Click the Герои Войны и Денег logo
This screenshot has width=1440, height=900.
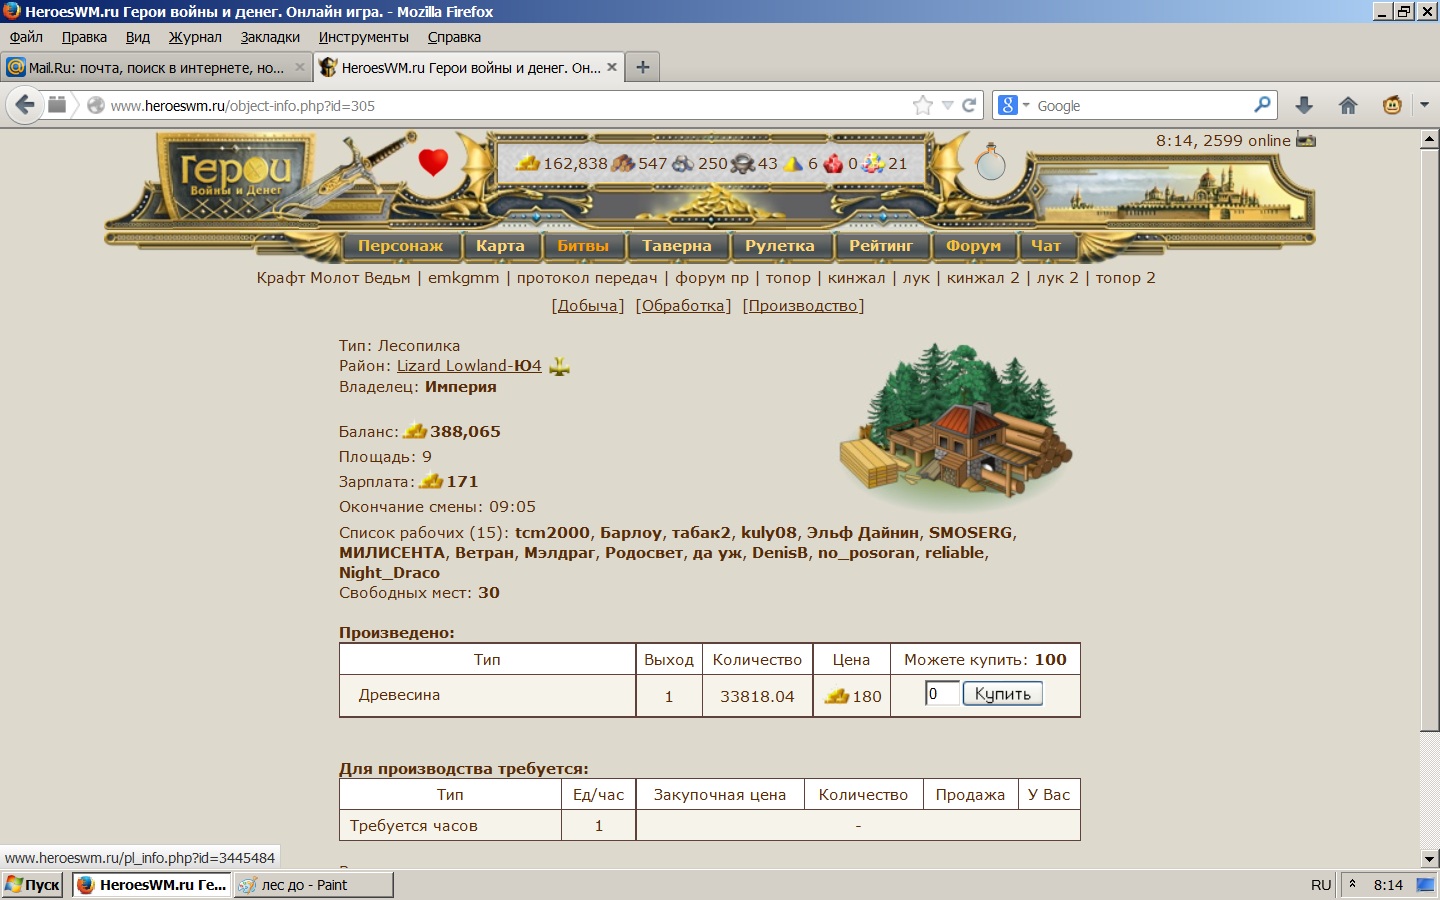[236, 177]
